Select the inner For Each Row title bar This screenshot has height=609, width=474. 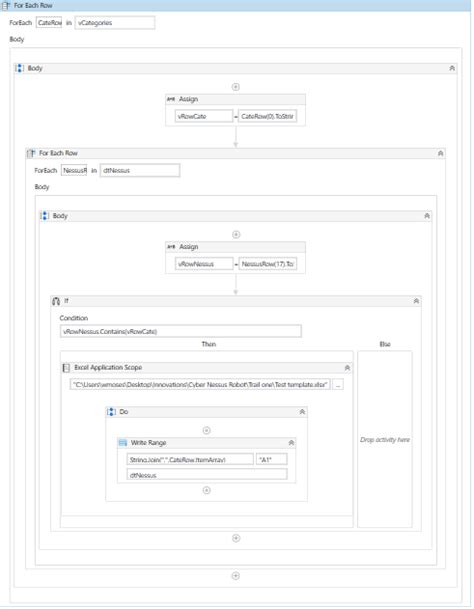235,153
